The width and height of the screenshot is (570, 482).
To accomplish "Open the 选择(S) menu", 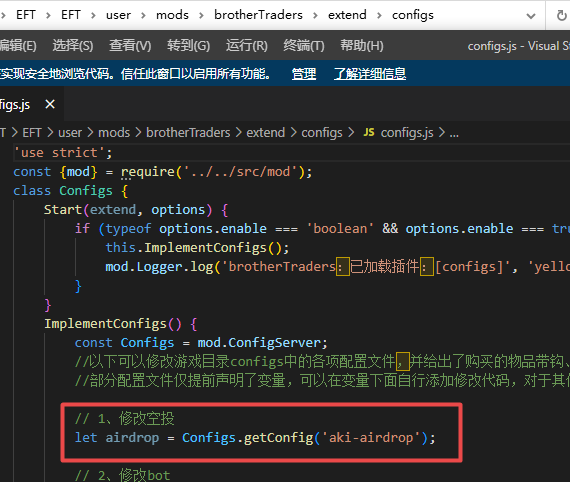I will pyautogui.click(x=73, y=46).
